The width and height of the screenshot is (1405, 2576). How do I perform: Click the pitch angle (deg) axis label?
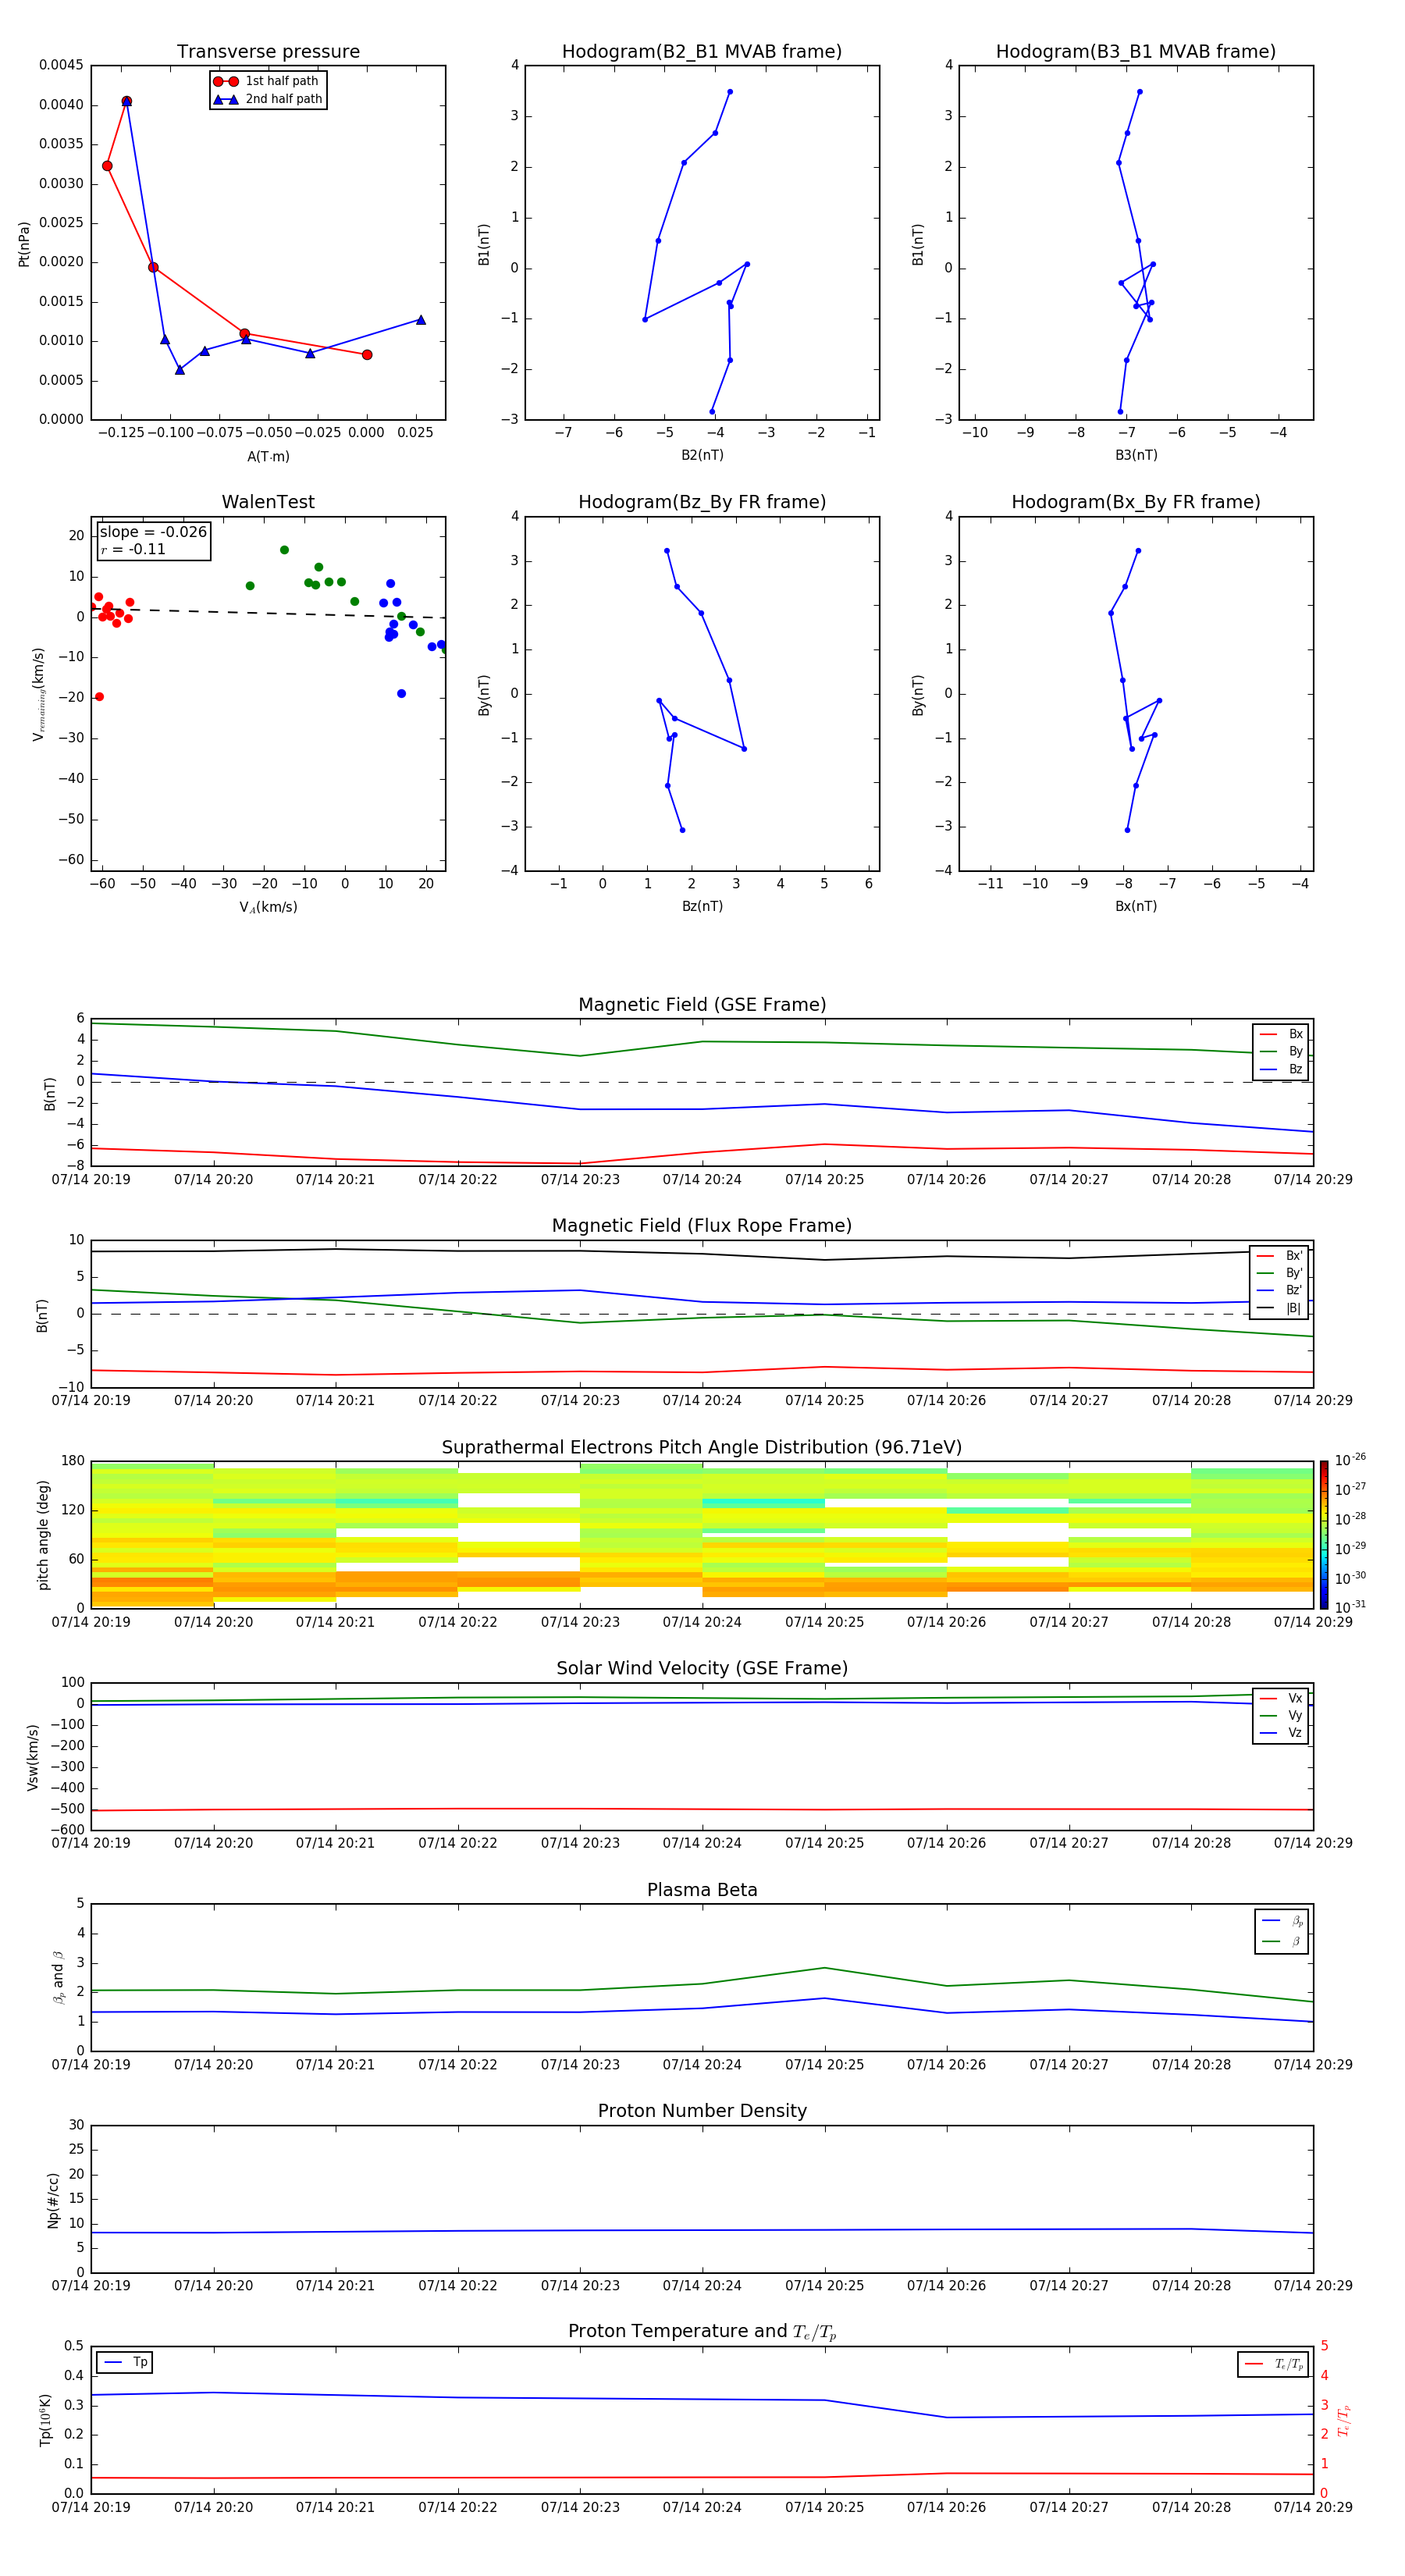[x=43, y=1535]
